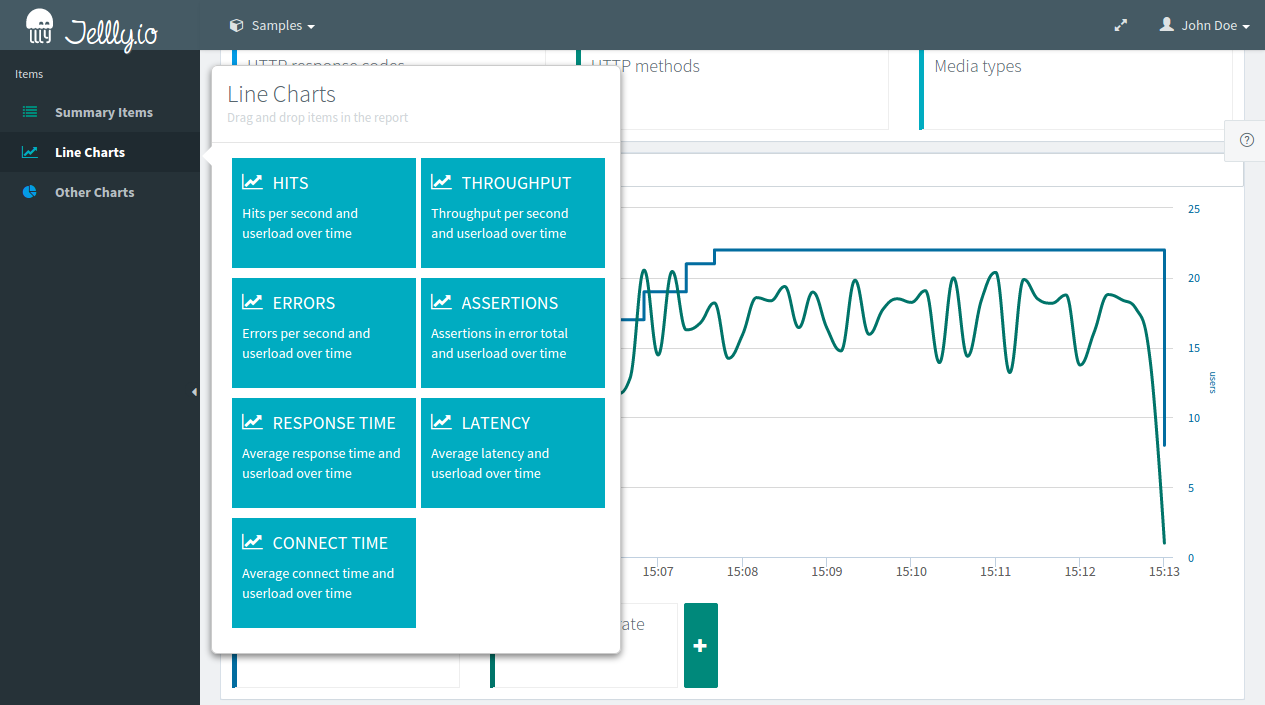Image resolution: width=1265 pixels, height=705 pixels.
Task: Pick the ERRORS line chart tile
Action: 323,333
